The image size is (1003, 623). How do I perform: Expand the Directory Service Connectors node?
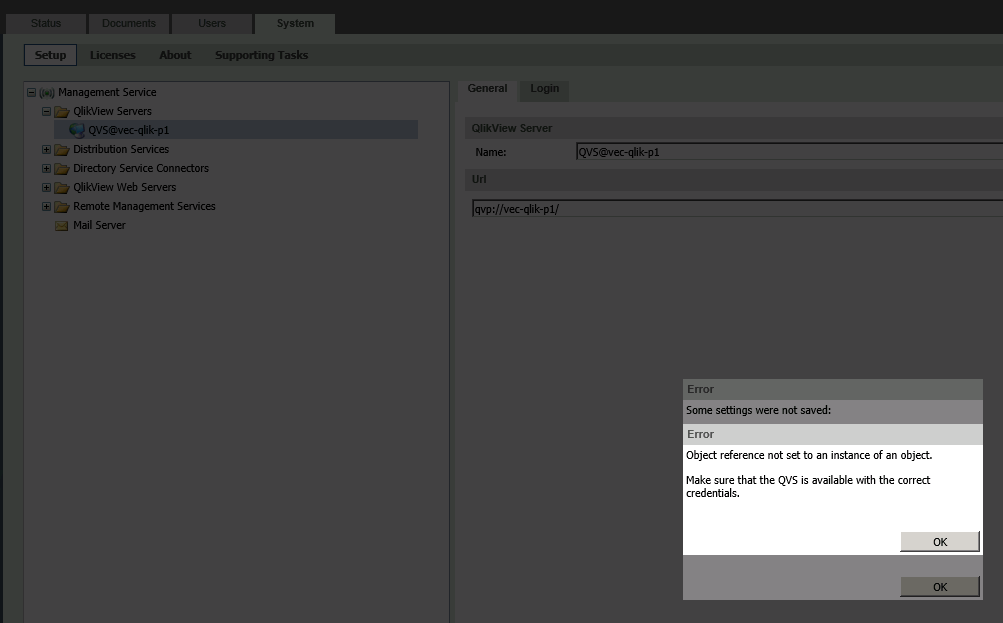pyautogui.click(x=46, y=169)
